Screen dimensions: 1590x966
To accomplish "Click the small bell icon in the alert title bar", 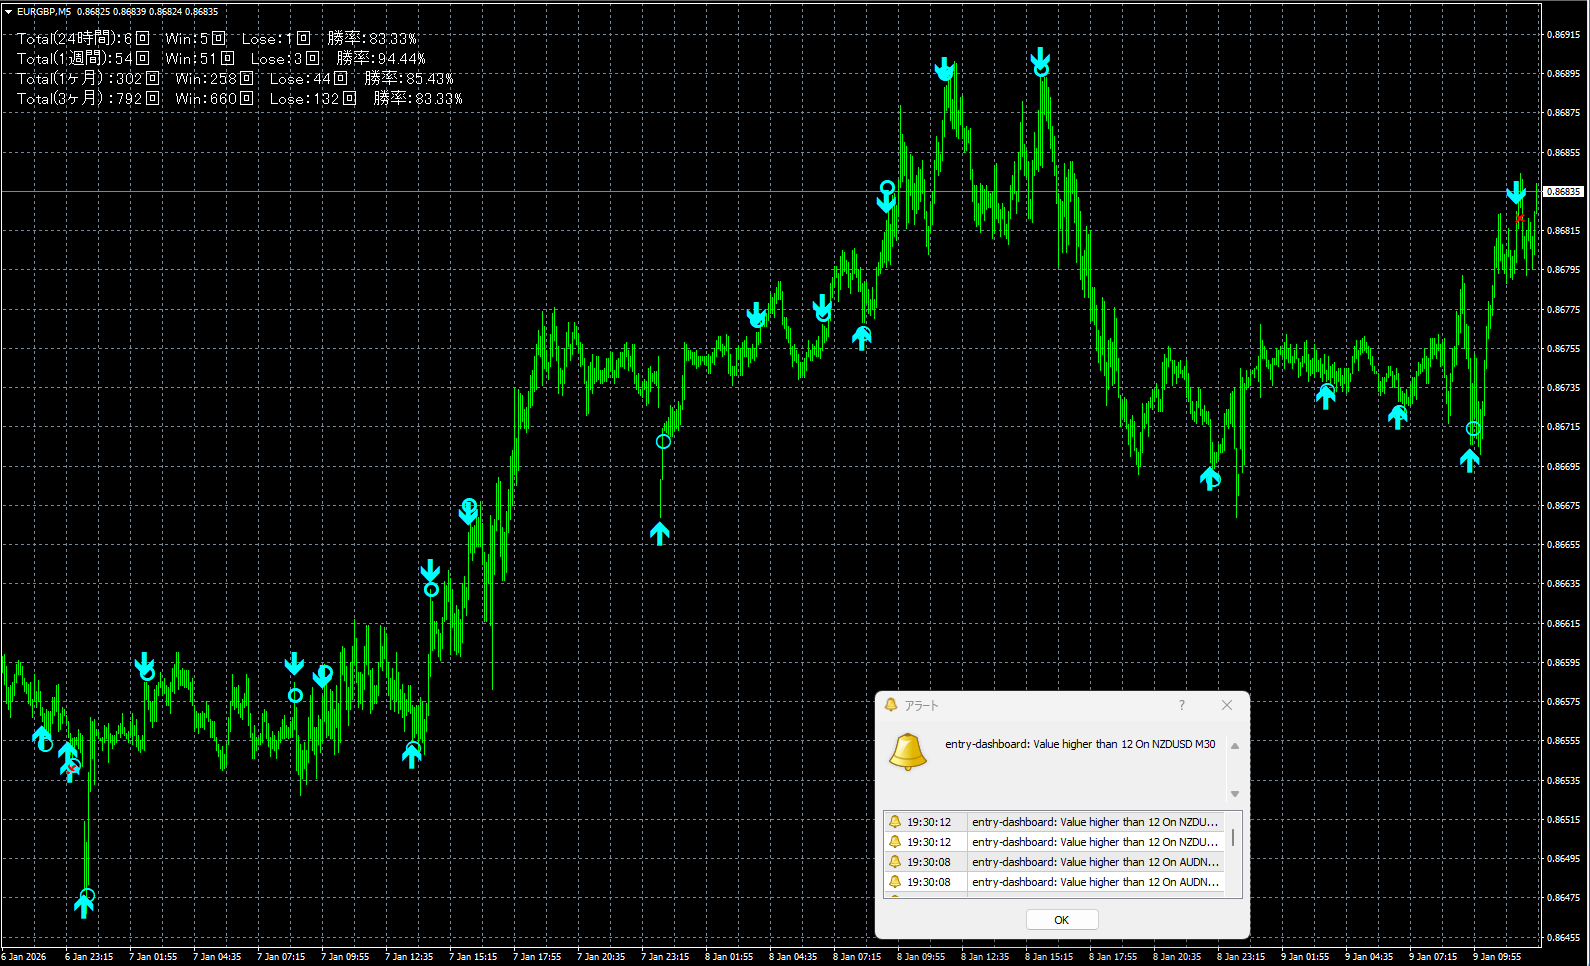I will point(891,705).
